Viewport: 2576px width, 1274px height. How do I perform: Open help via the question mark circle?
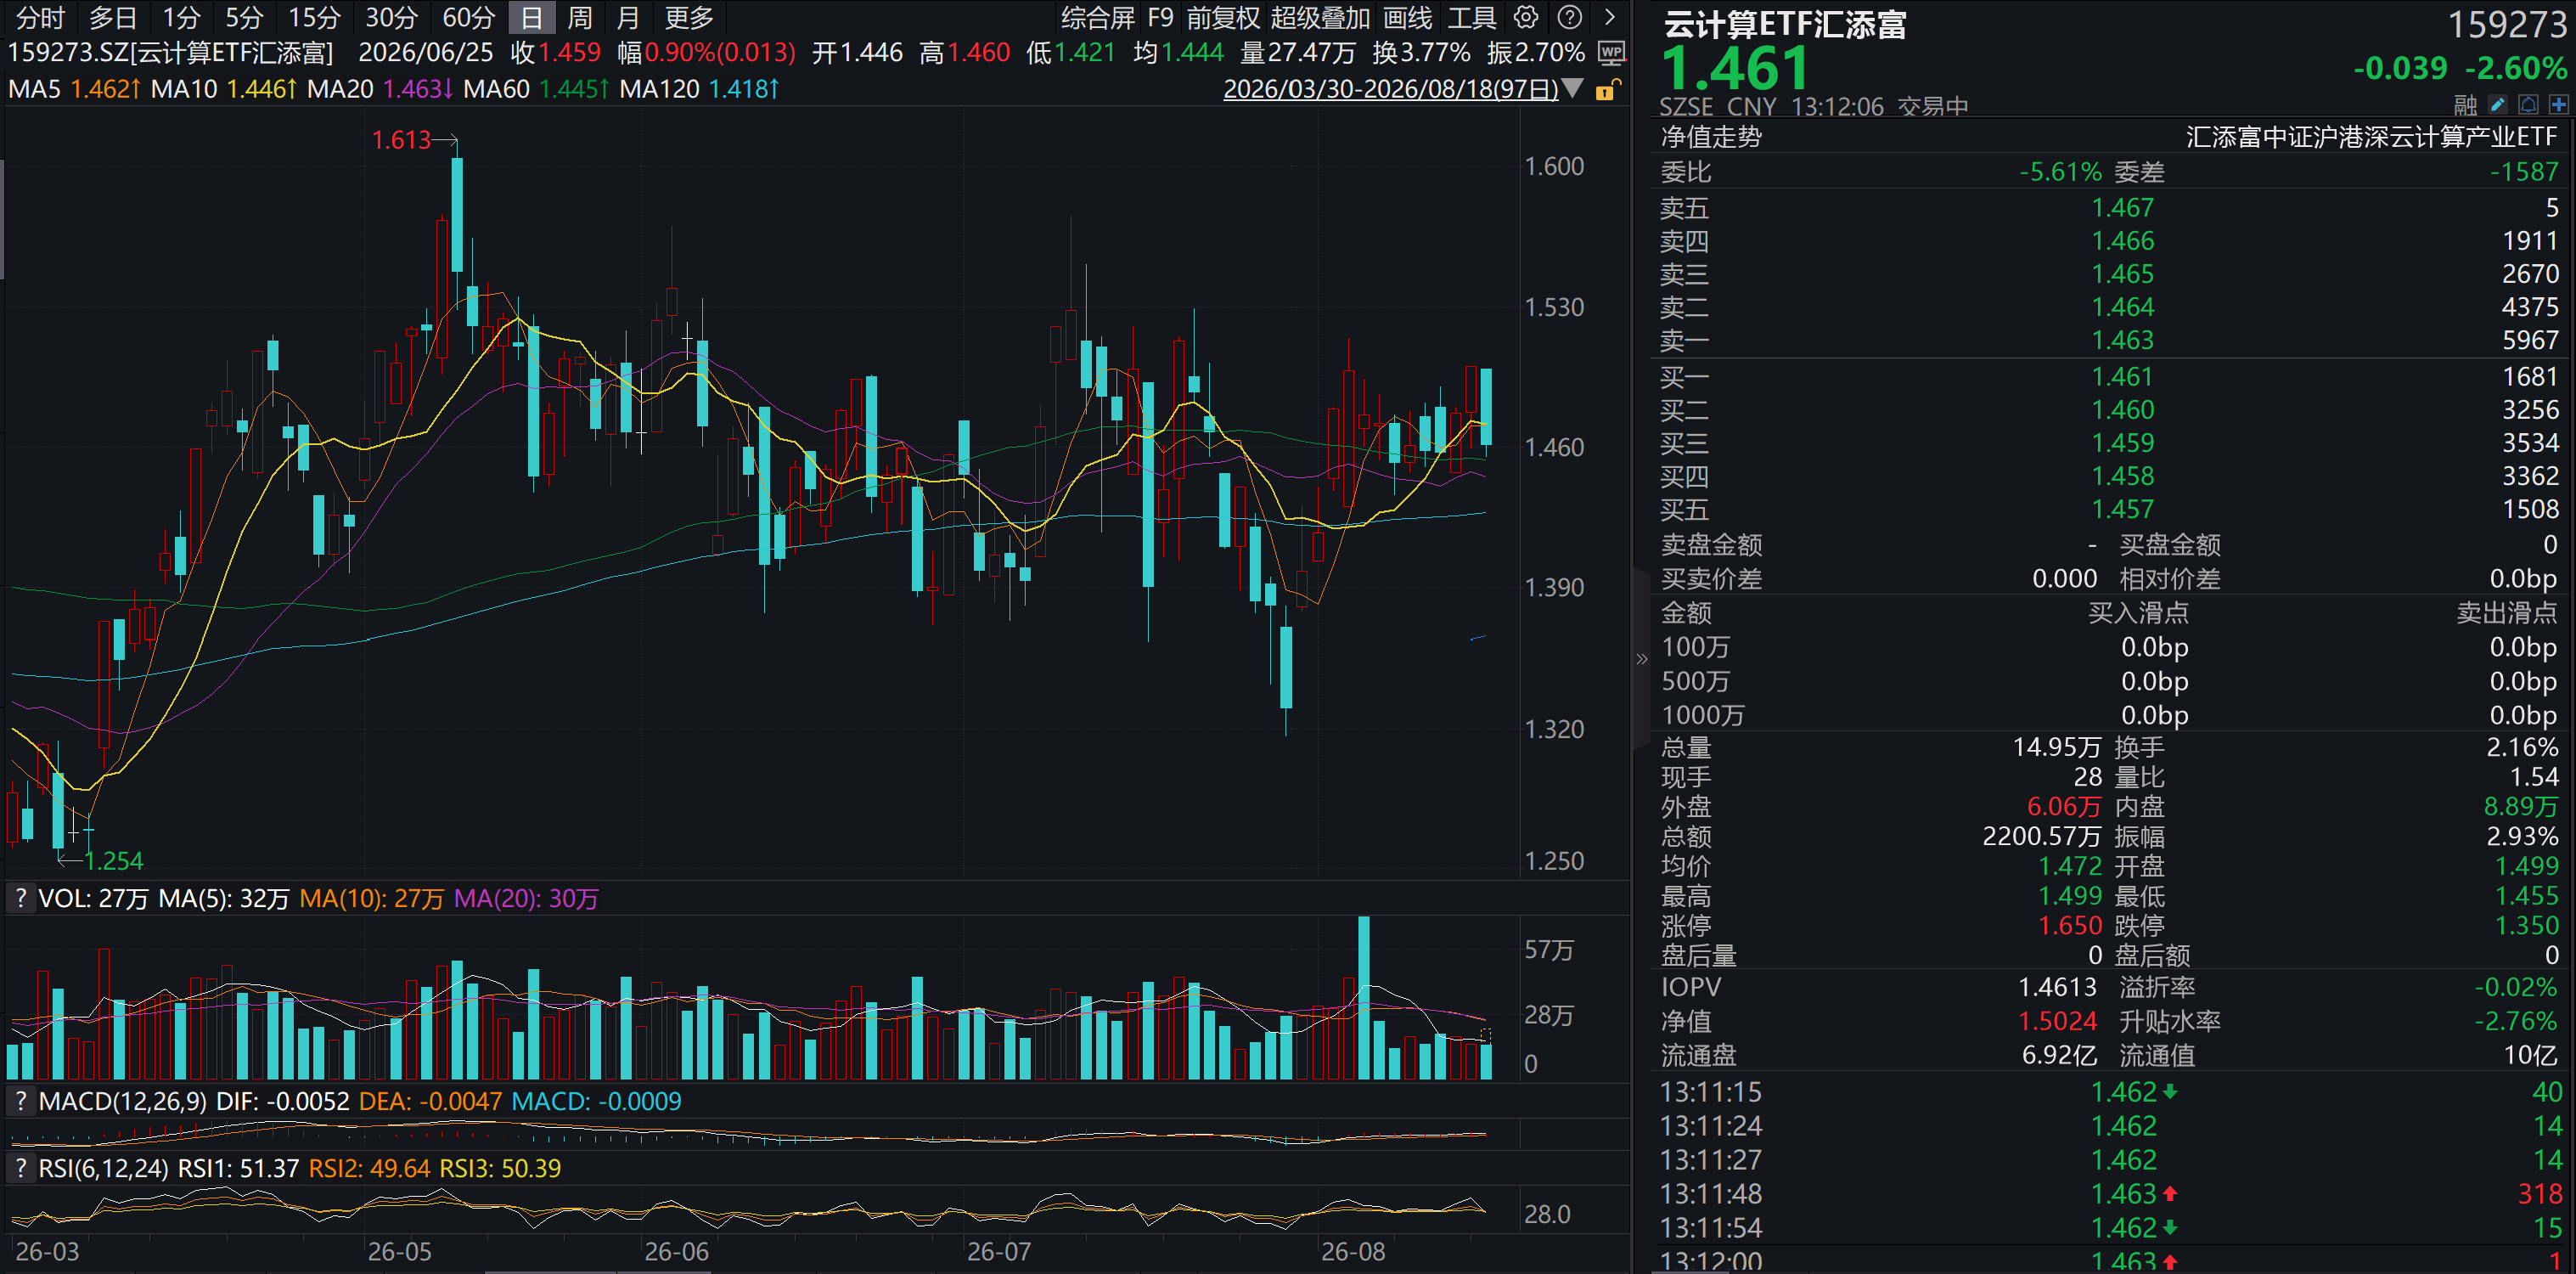click(x=1570, y=17)
